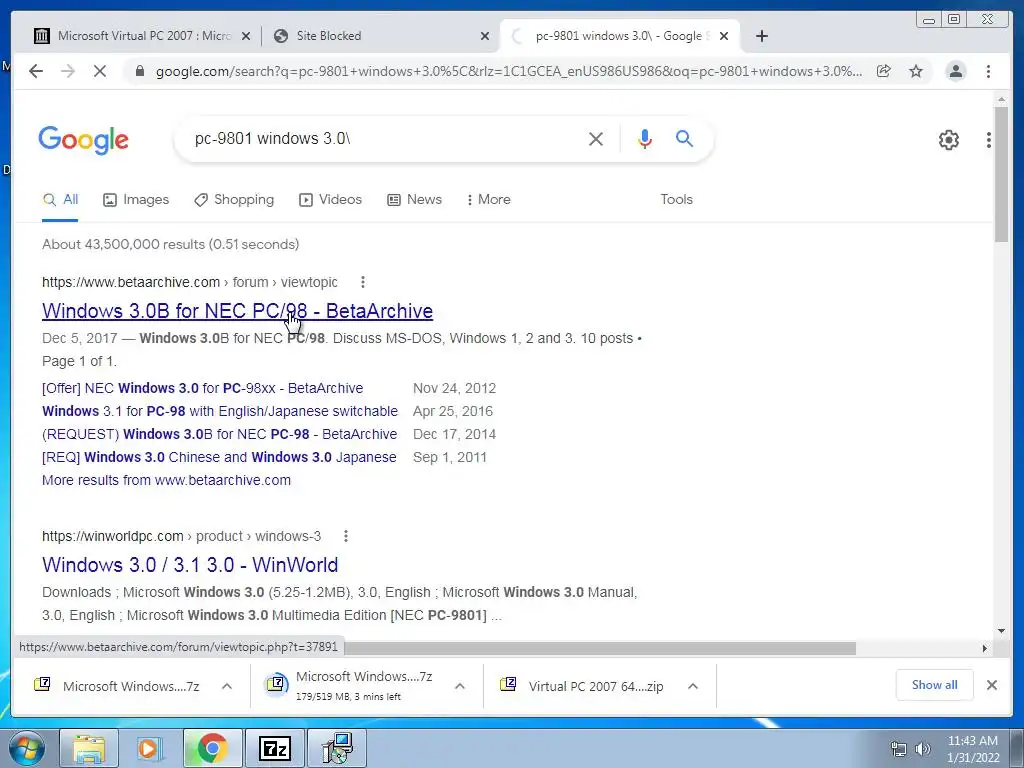Share this page via the share icon
1024x768 pixels.
[884, 71]
